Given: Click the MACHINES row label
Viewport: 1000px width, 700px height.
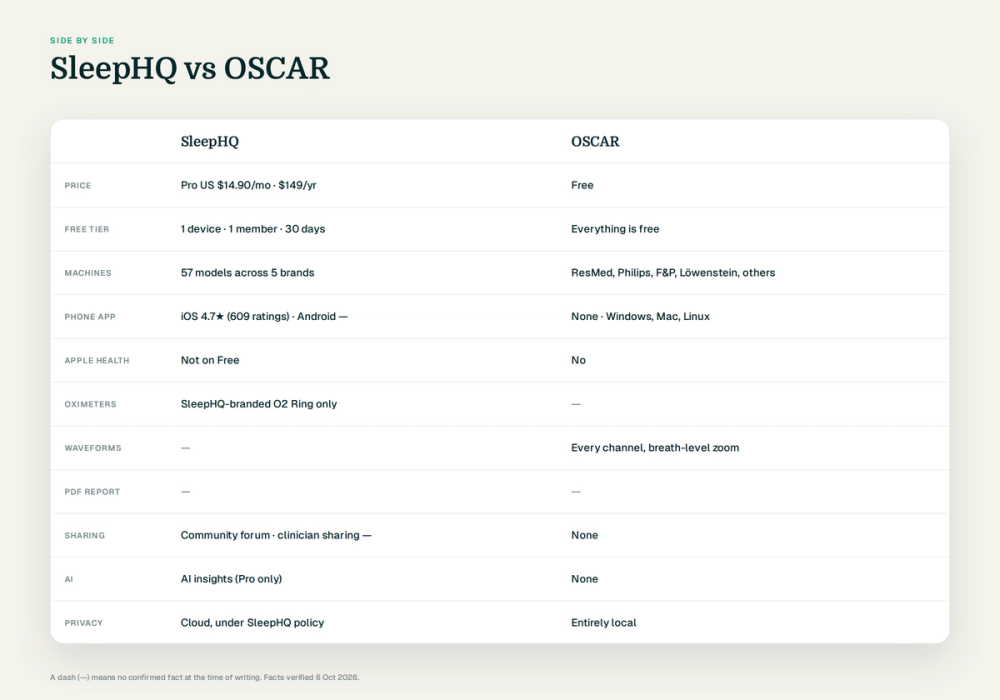Looking at the screenshot, I should click(88, 273).
